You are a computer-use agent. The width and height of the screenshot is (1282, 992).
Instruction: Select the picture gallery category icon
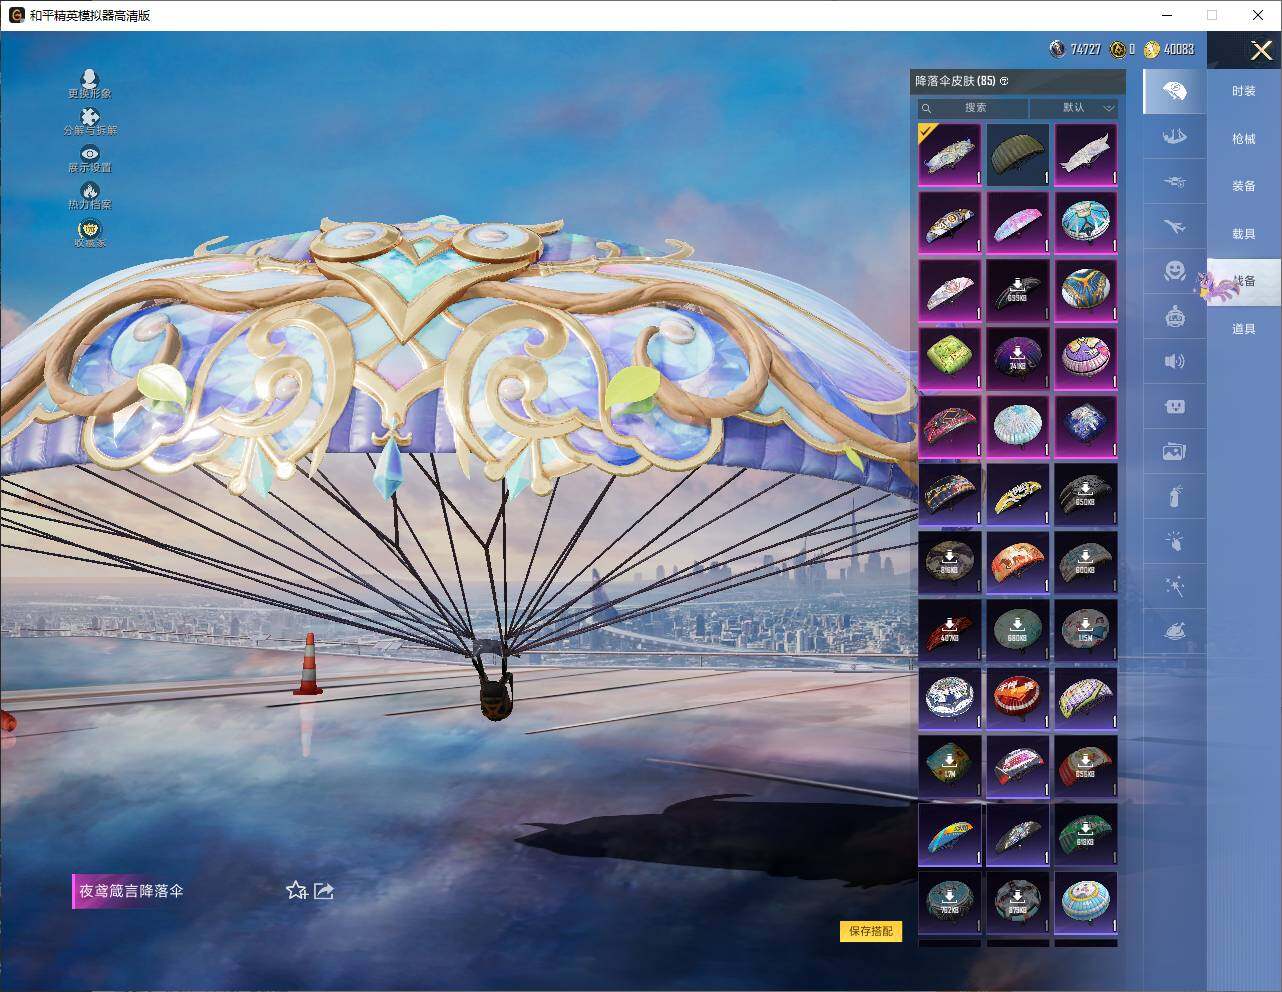coord(1175,452)
